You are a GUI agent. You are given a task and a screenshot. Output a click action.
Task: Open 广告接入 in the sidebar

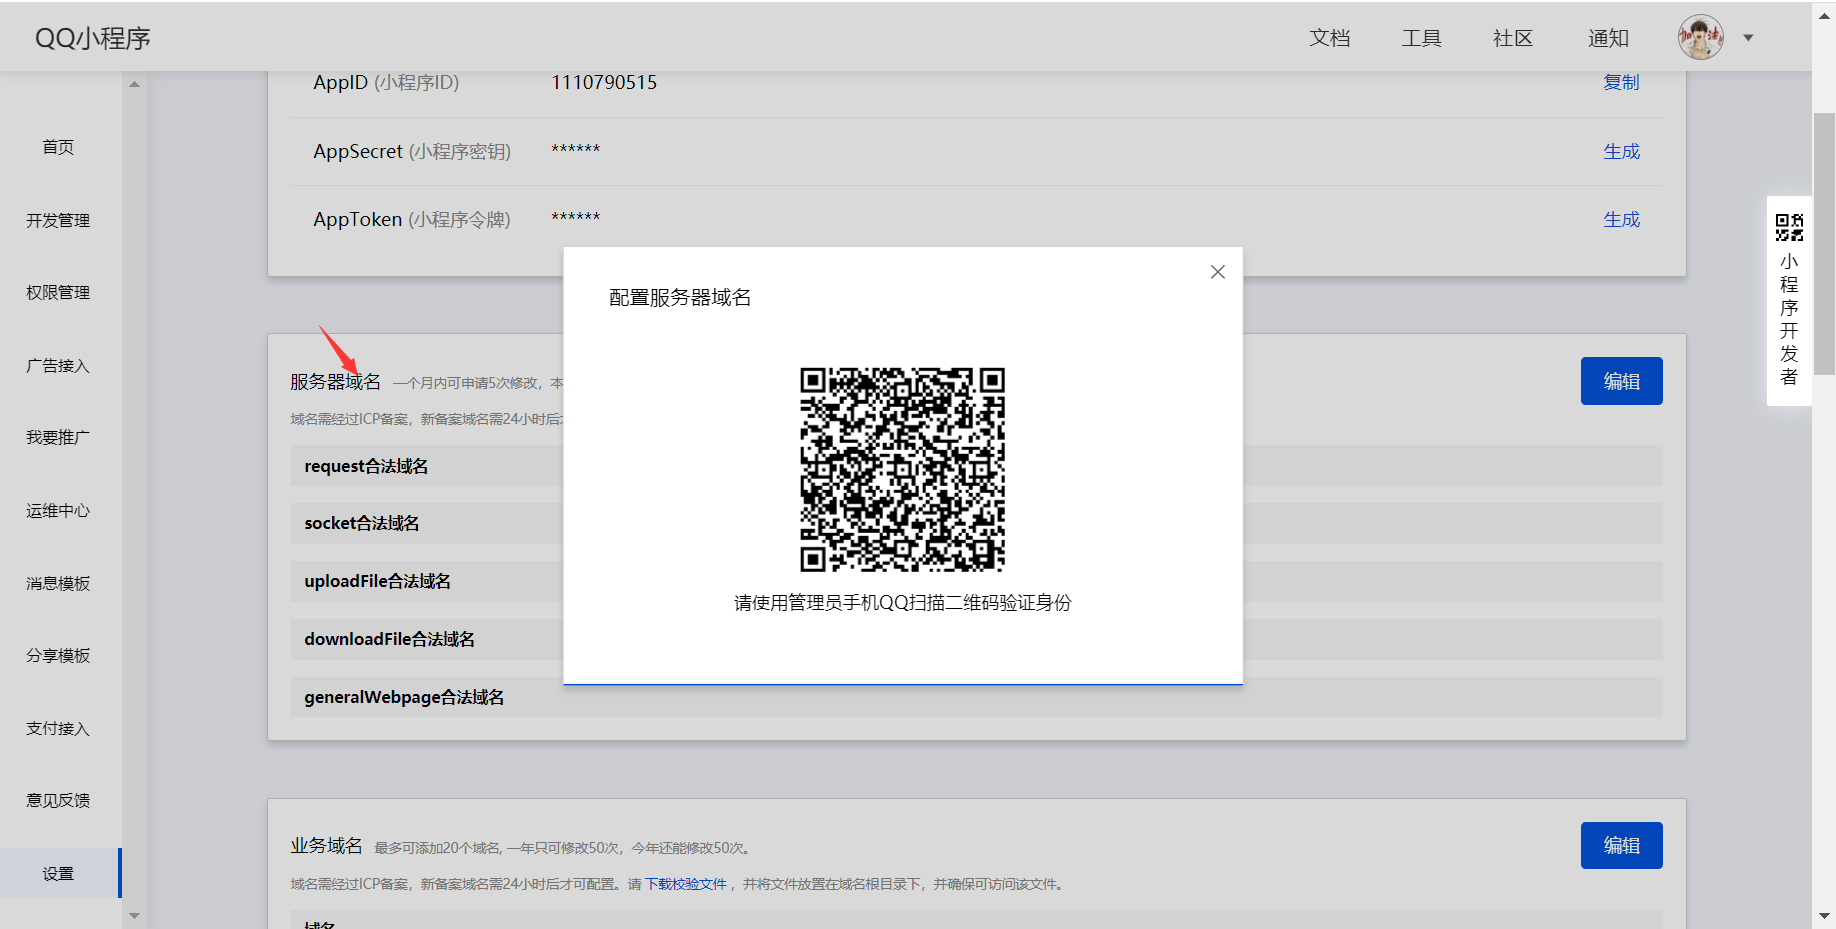[58, 365]
